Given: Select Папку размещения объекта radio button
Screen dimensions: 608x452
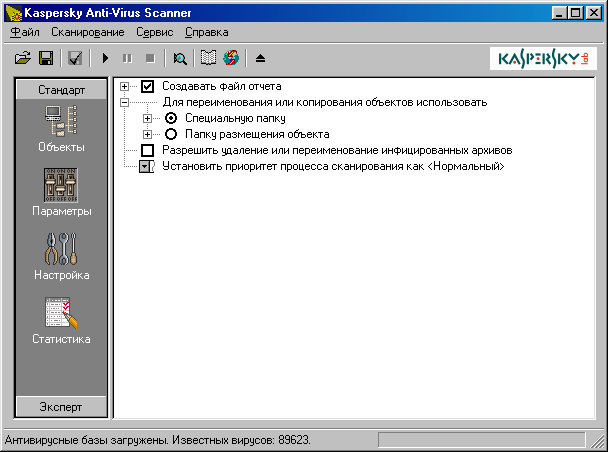Looking at the screenshot, I should (x=171, y=134).
